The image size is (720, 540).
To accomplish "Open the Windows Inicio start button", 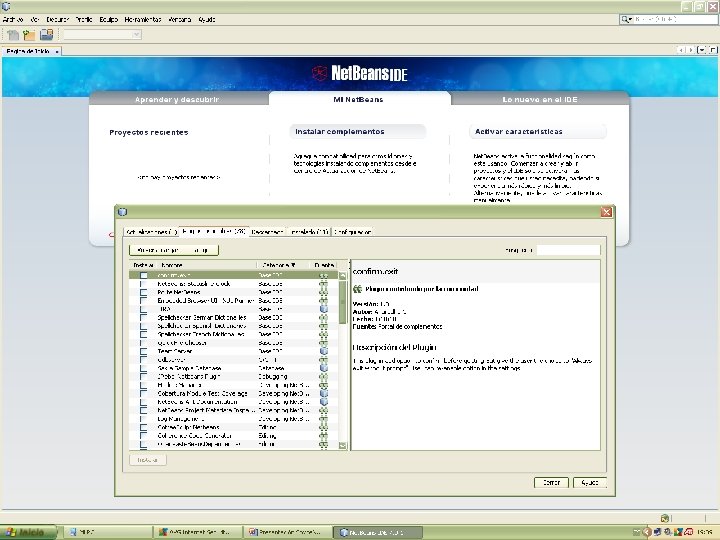I will [x=28, y=532].
